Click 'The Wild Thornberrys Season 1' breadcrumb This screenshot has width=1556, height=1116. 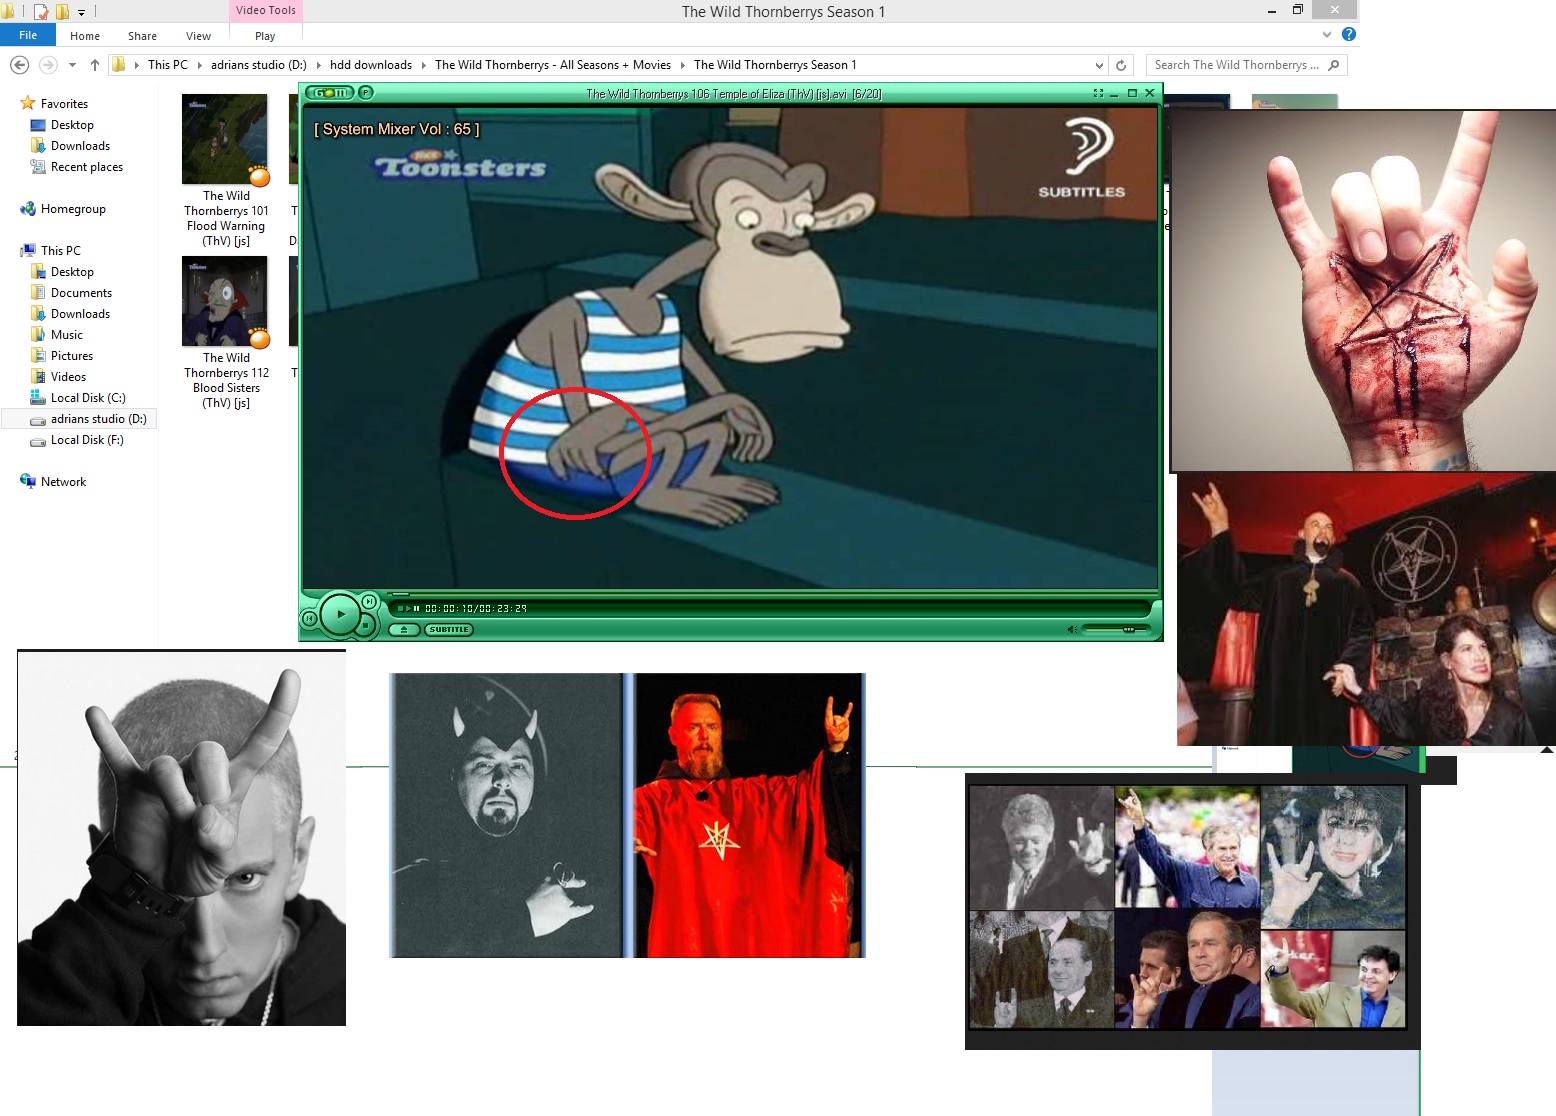(x=775, y=65)
